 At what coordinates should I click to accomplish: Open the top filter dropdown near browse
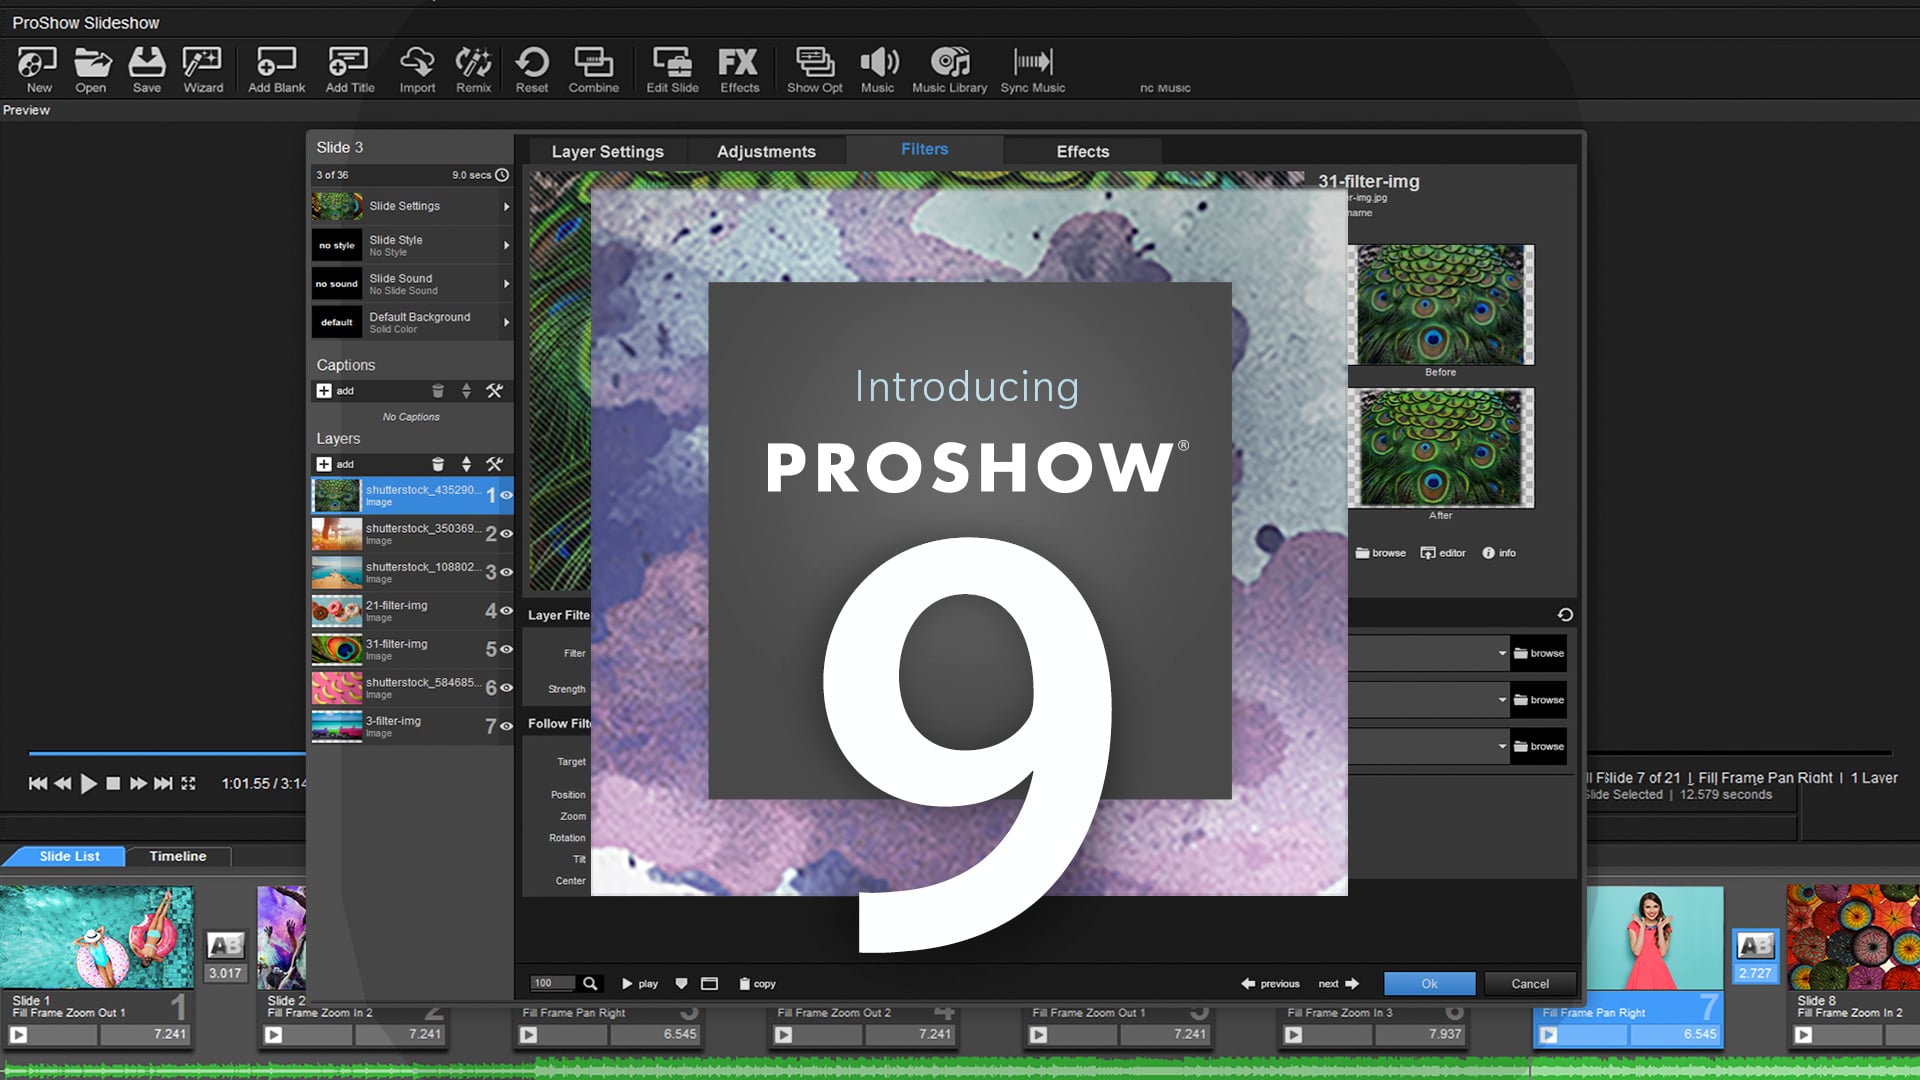coord(1502,653)
